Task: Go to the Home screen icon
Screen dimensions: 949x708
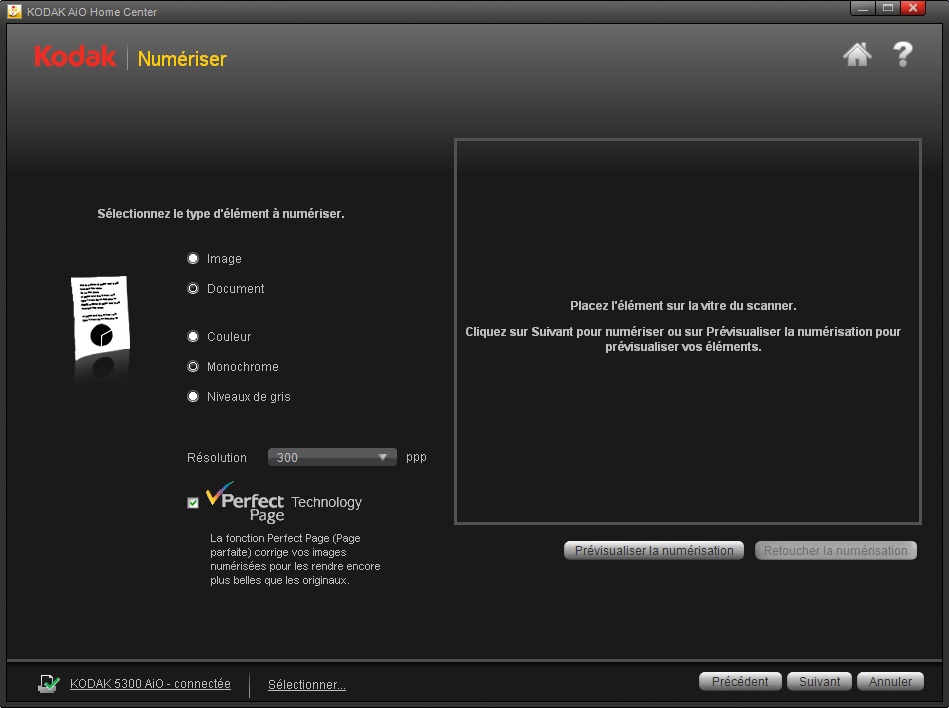Action: click(x=857, y=55)
